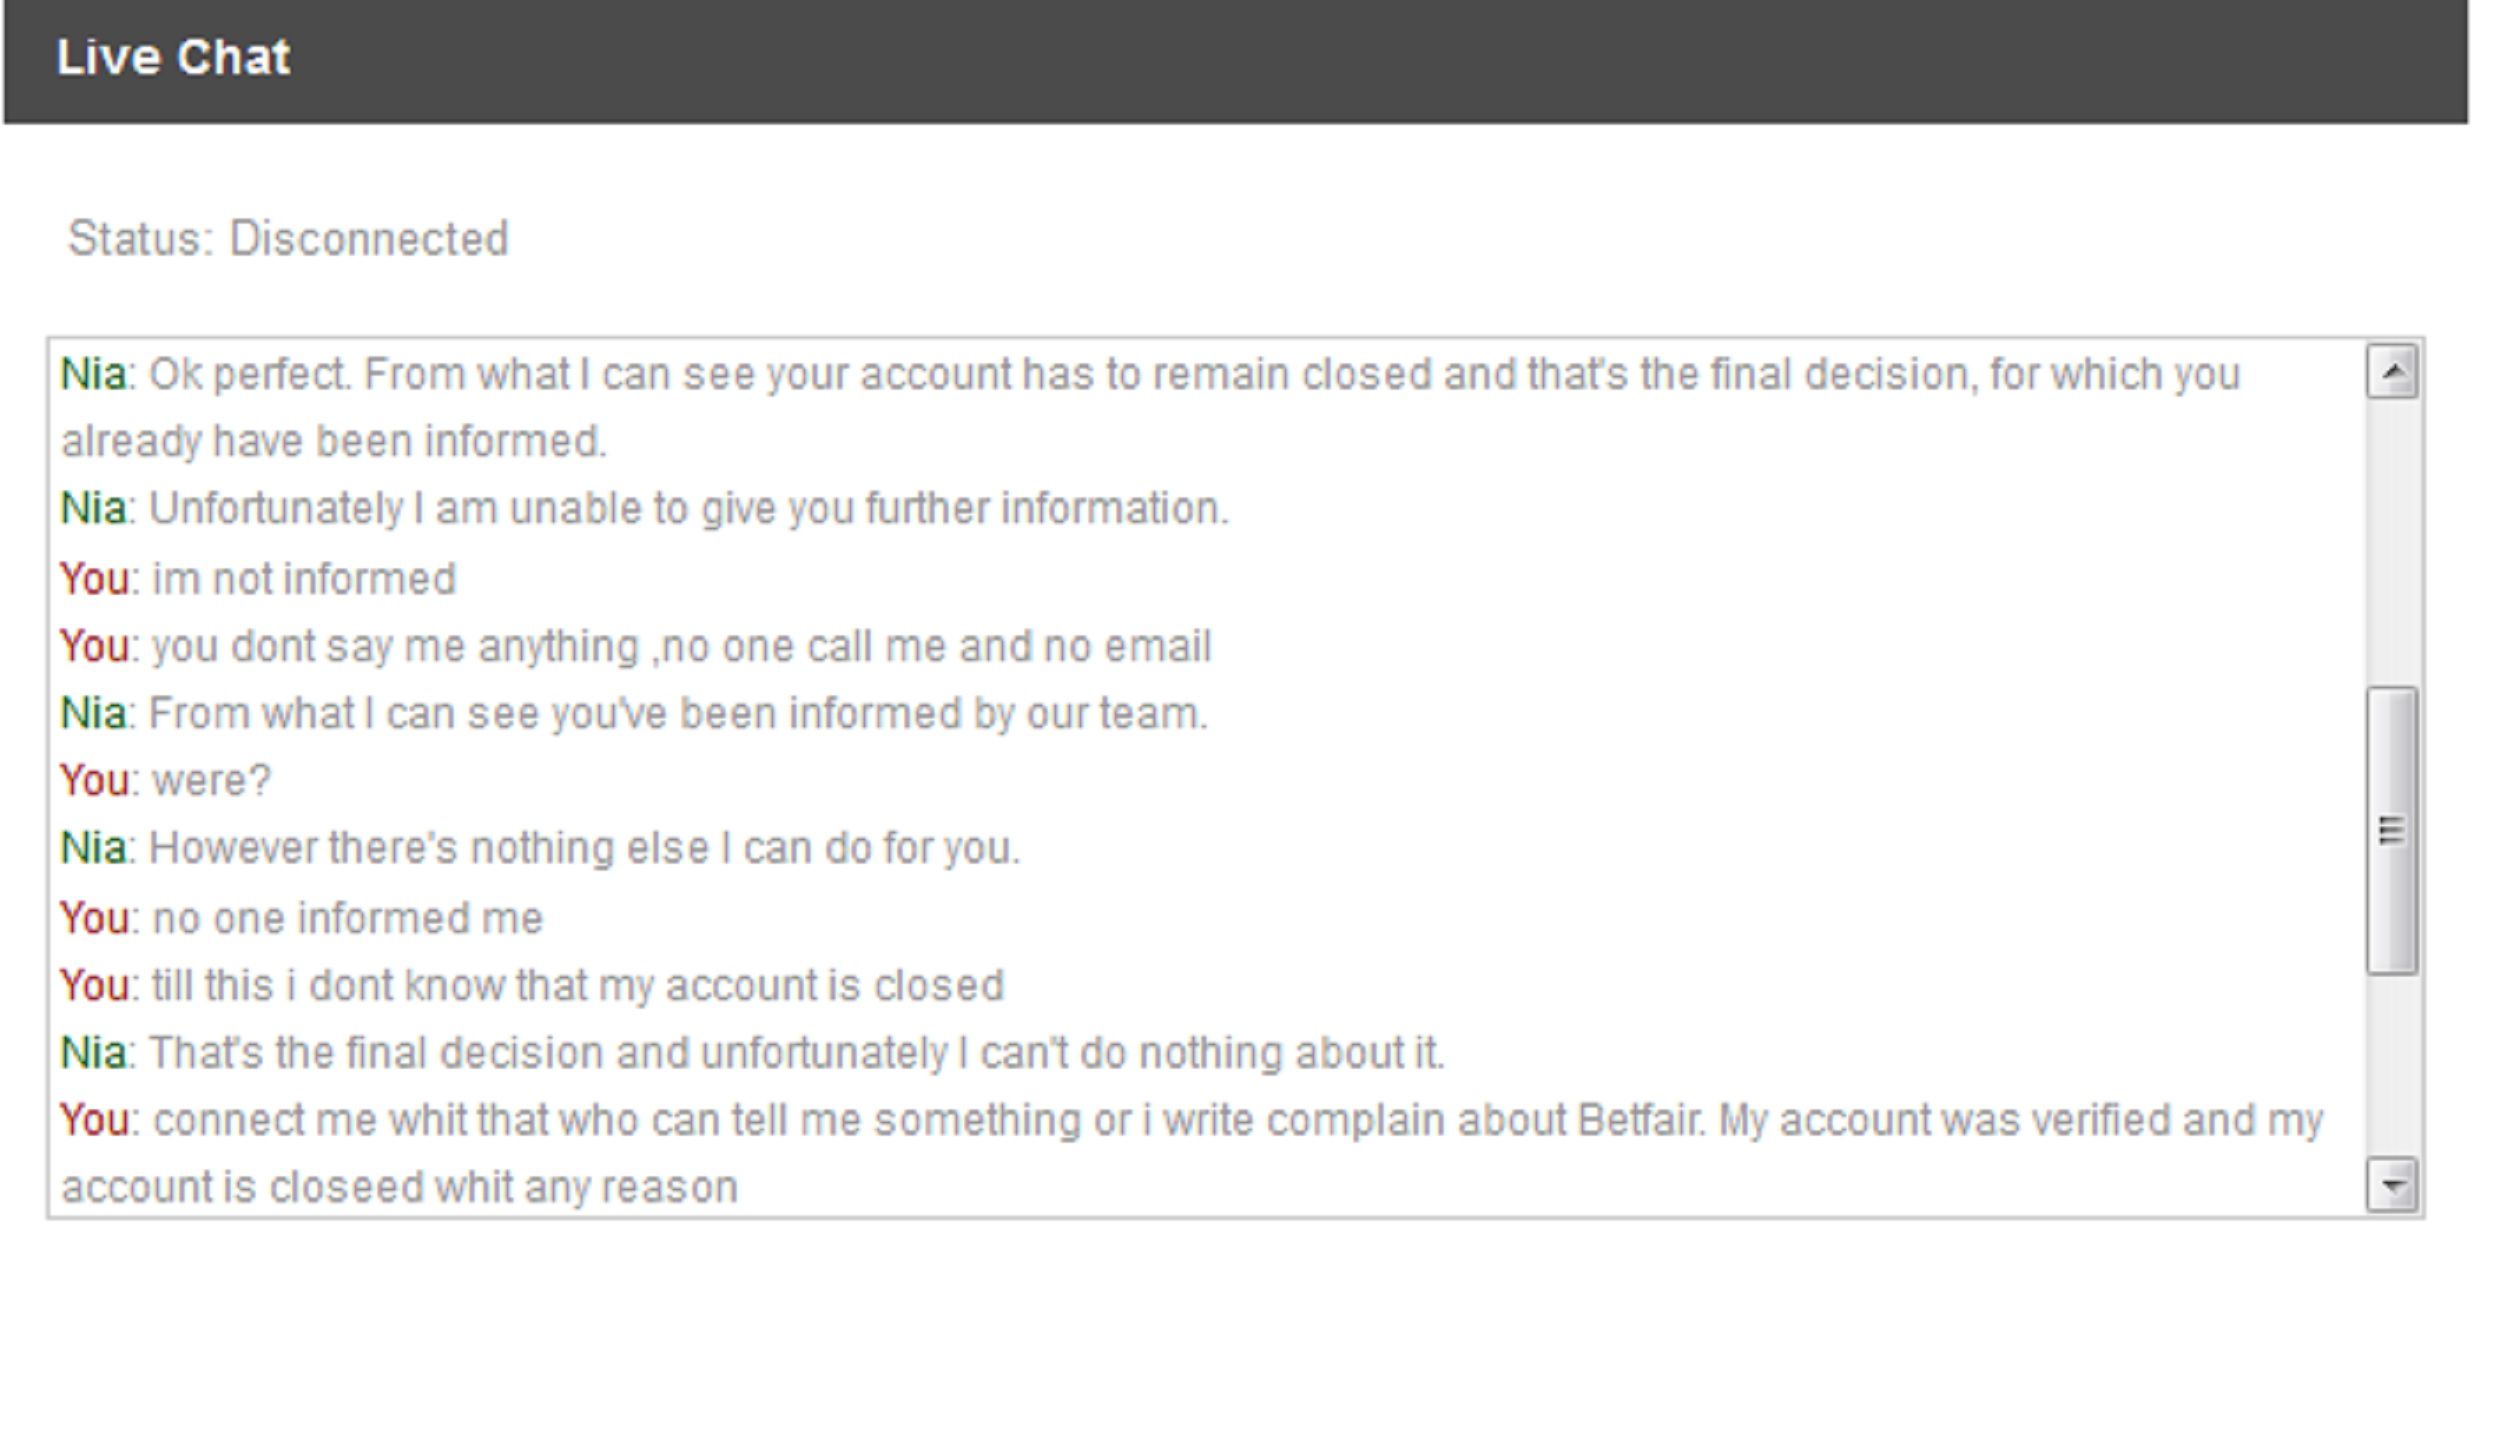
Task: Select 'Unfortunately I am unable' message line
Action: pos(644,509)
